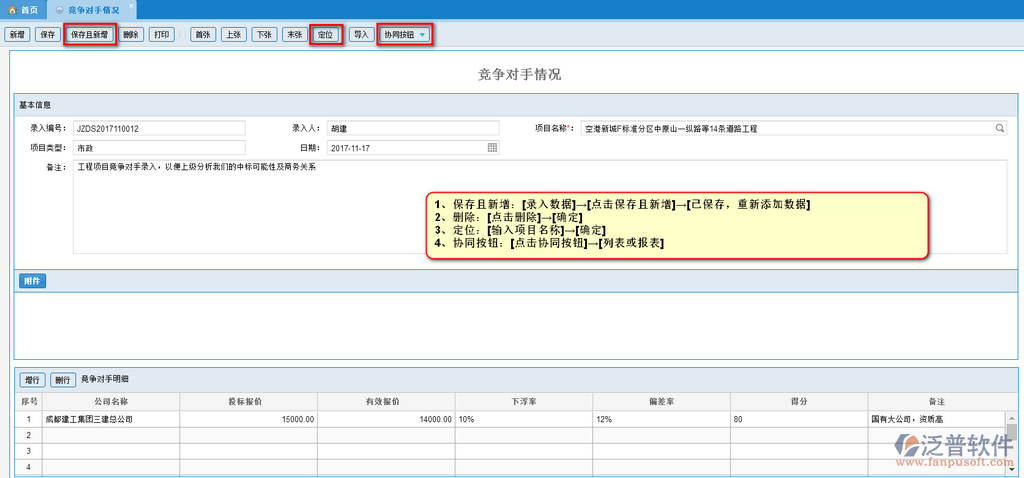Click the 打印 button
1024x478 pixels.
[161, 34]
